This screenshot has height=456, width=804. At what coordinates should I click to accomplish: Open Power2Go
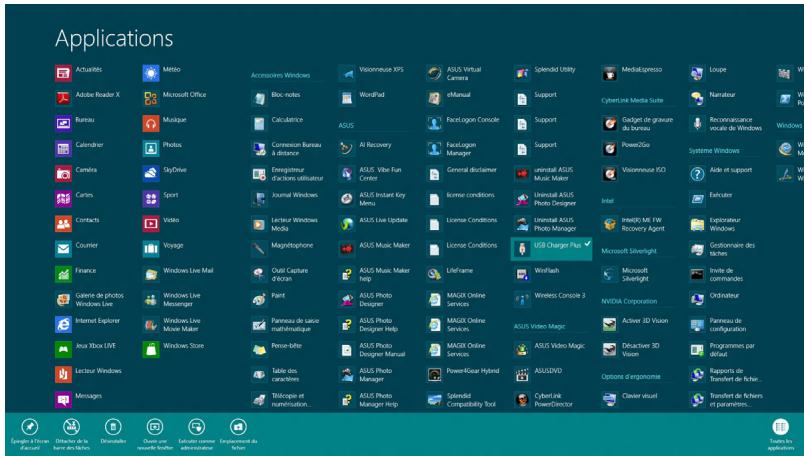(x=627, y=148)
